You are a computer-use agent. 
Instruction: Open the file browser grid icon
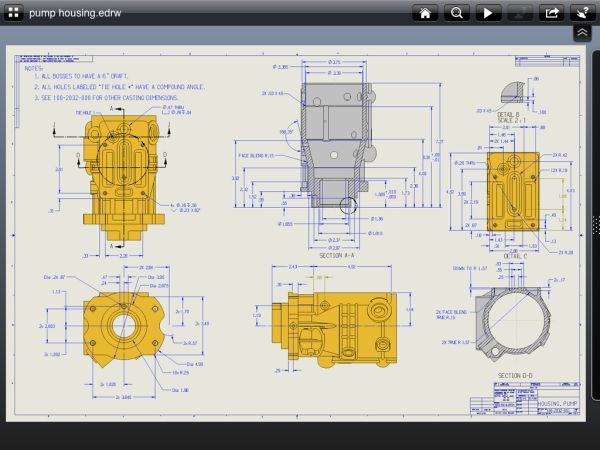point(13,13)
